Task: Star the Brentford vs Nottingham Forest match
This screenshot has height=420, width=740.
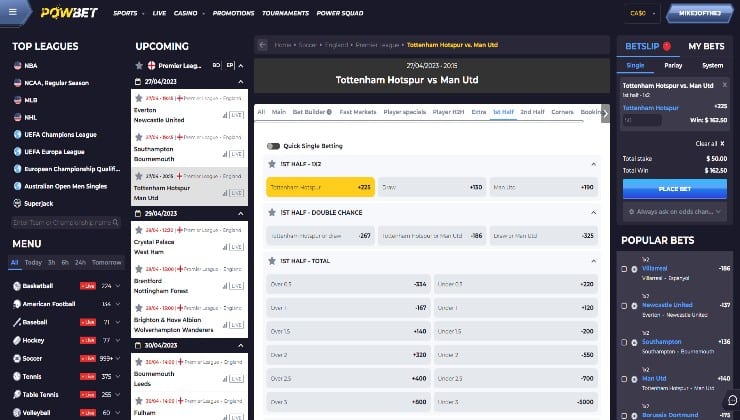Action: [139, 269]
